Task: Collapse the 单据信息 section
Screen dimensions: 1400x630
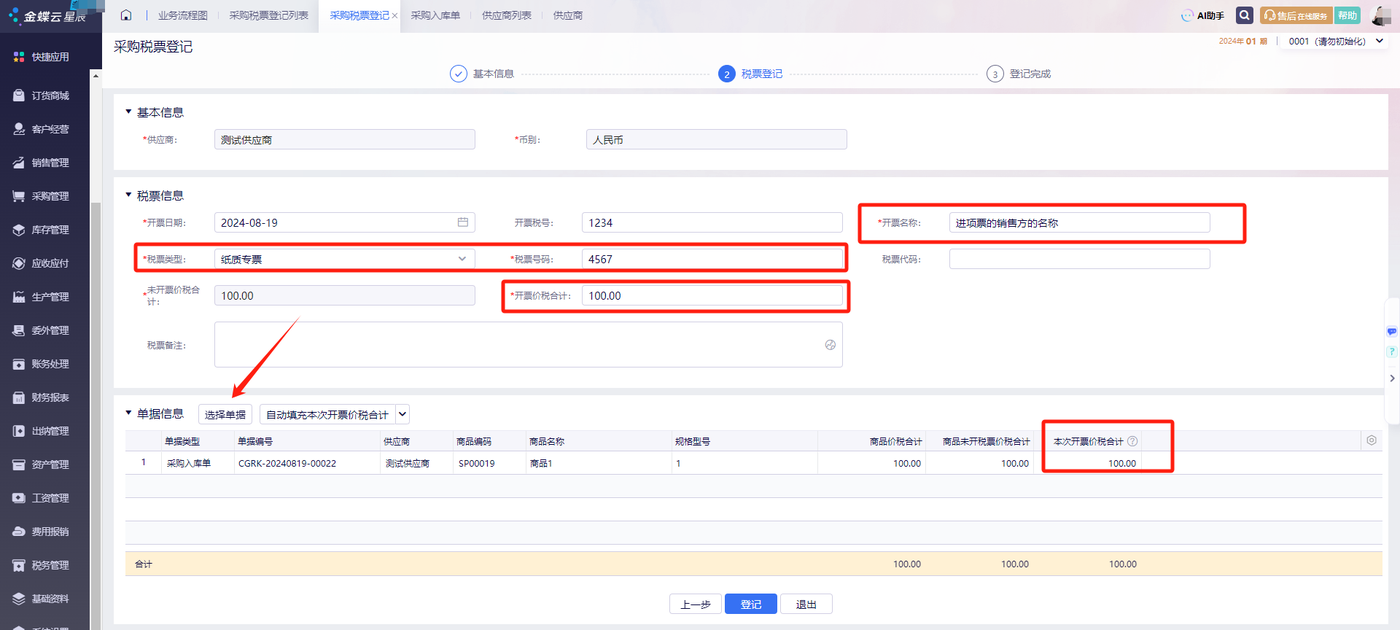Action: pyautogui.click(x=128, y=413)
